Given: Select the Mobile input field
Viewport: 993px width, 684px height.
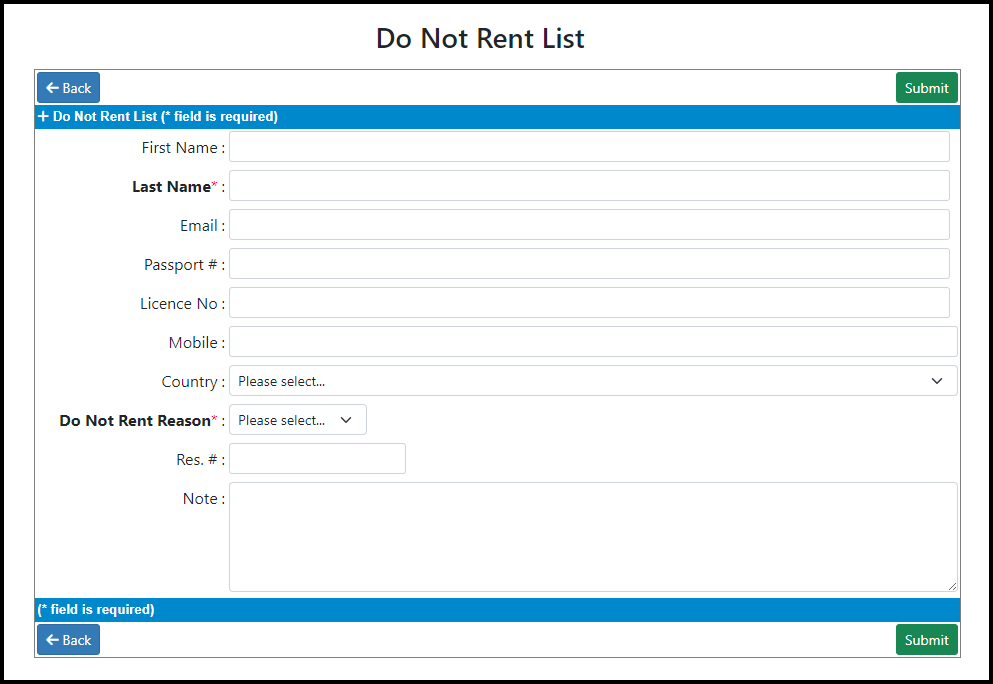Looking at the screenshot, I should [593, 341].
